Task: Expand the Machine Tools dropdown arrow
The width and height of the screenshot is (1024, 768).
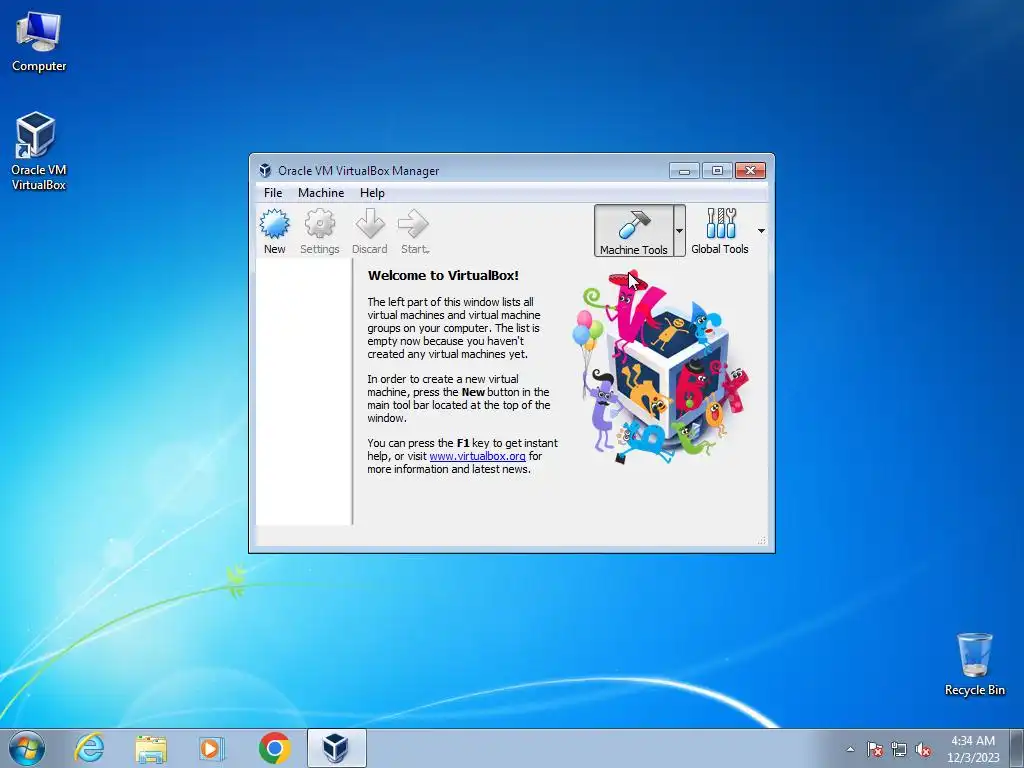Action: [679, 231]
